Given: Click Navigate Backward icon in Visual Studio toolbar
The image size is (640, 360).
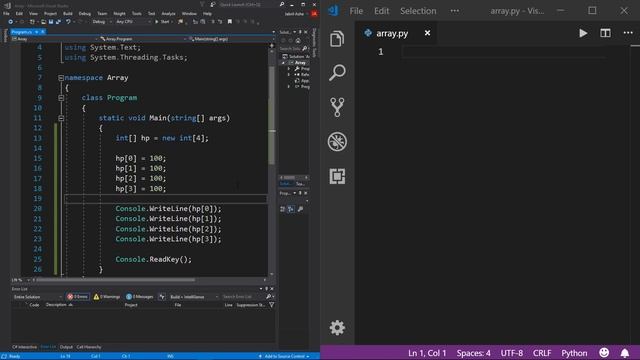Looking at the screenshot, I should coord(11,22).
